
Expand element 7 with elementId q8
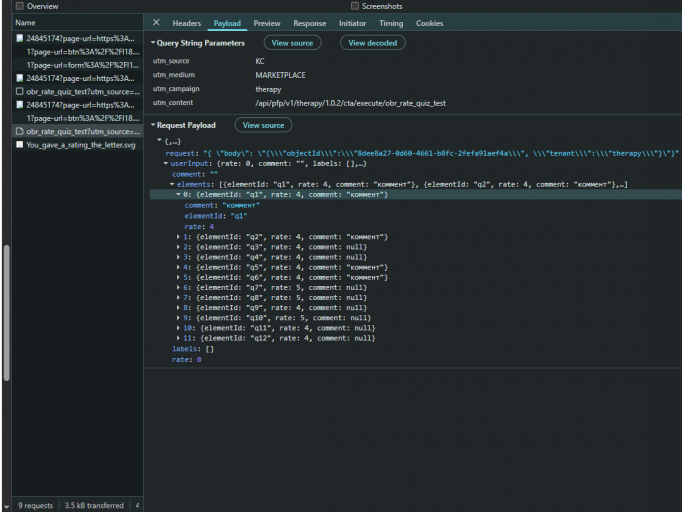pos(178,298)
